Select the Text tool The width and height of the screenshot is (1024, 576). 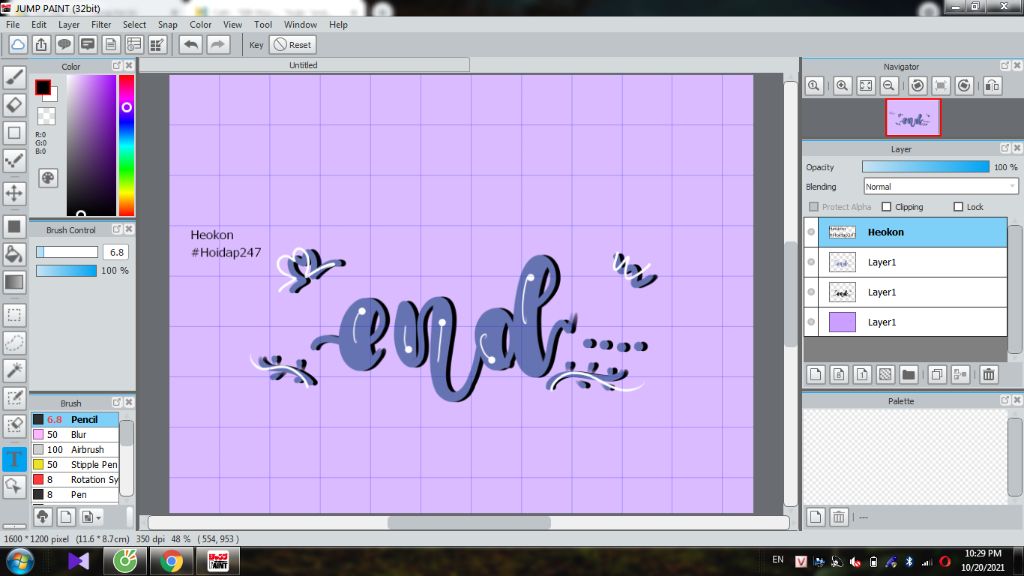point(14,458)
